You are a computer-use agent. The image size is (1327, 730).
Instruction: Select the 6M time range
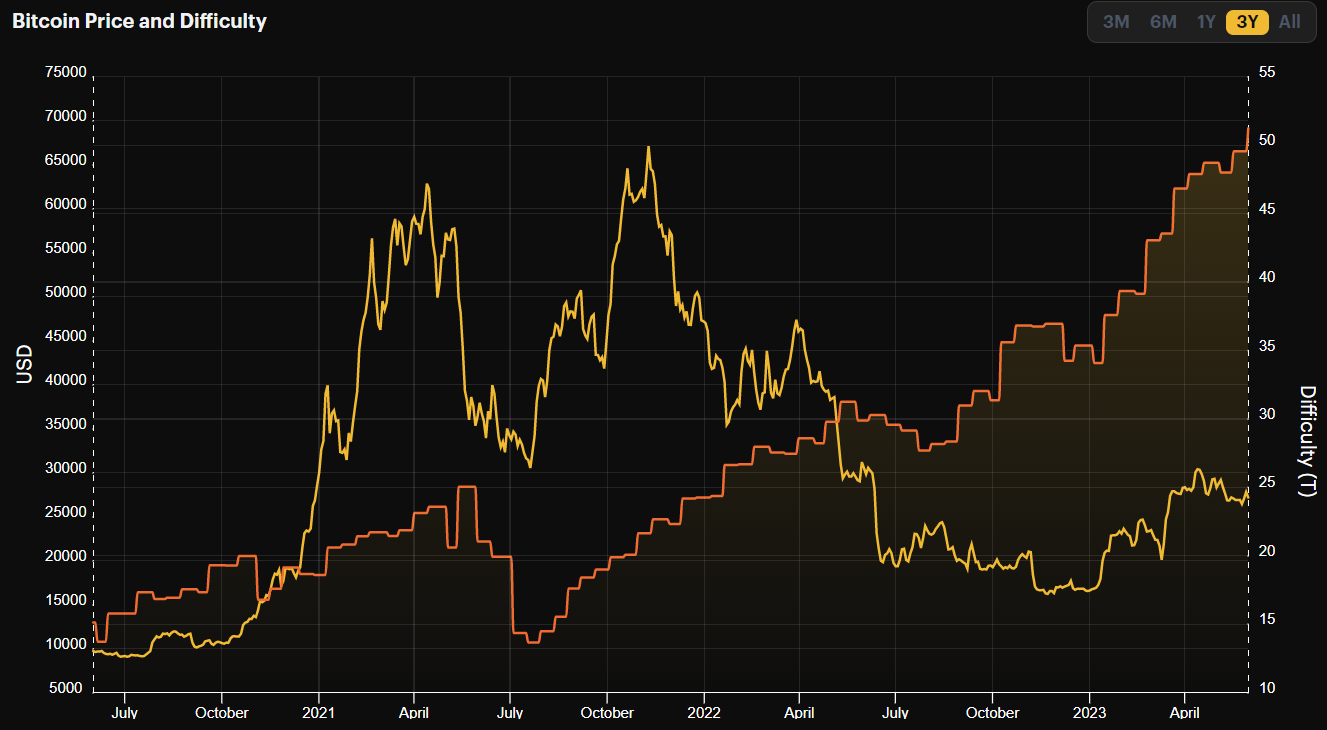(x=1163, y=22)
